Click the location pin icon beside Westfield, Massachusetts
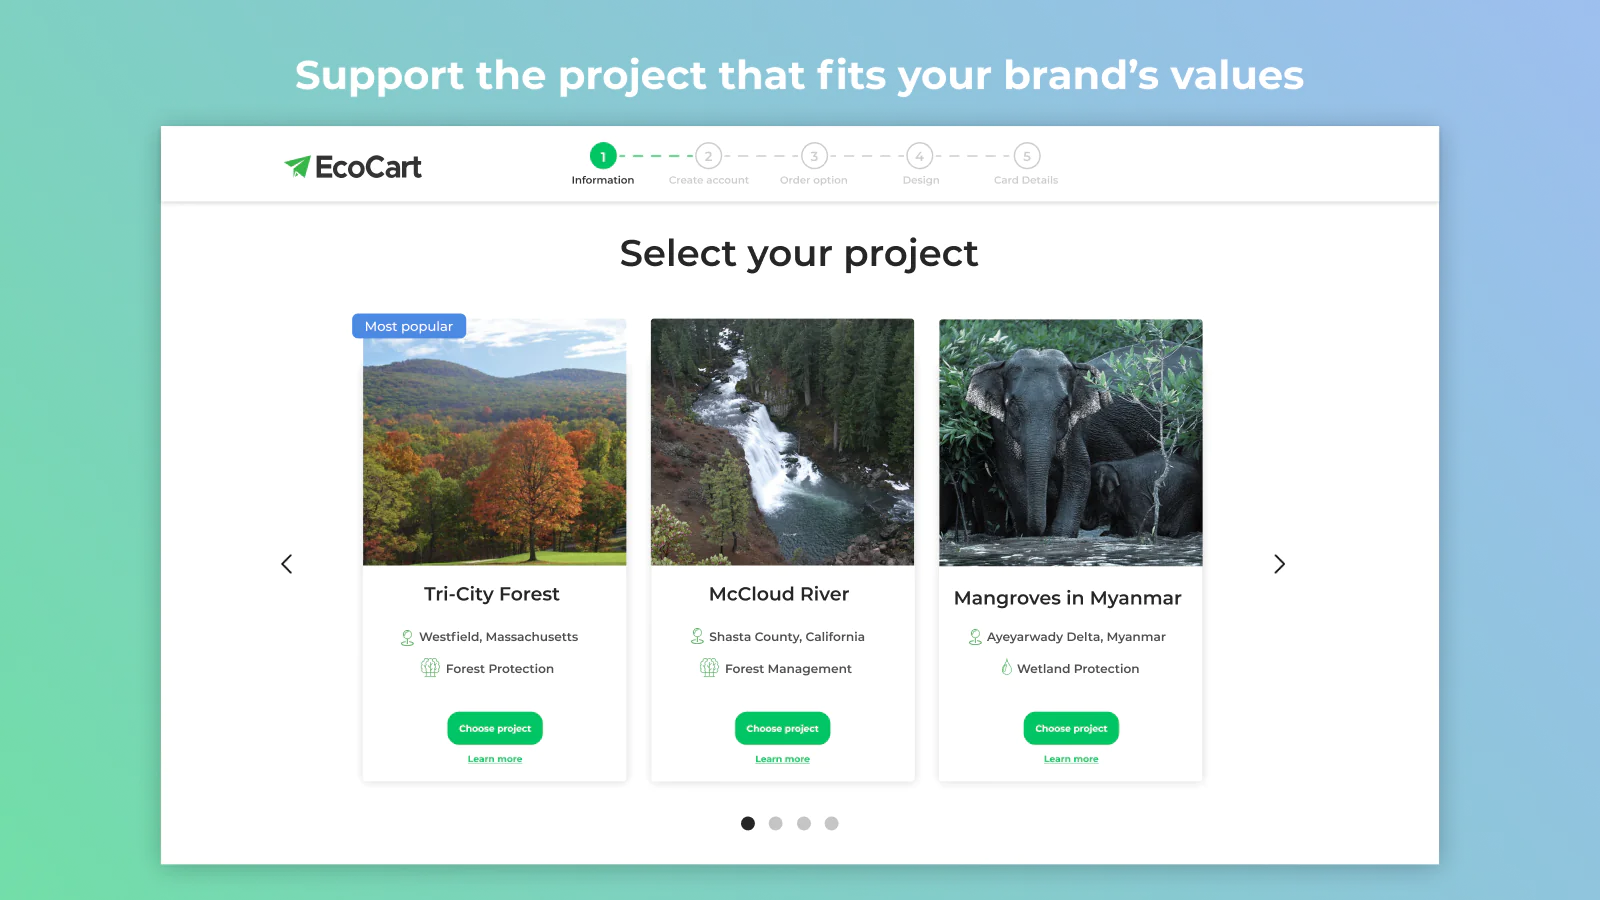 tap(407, 637)
